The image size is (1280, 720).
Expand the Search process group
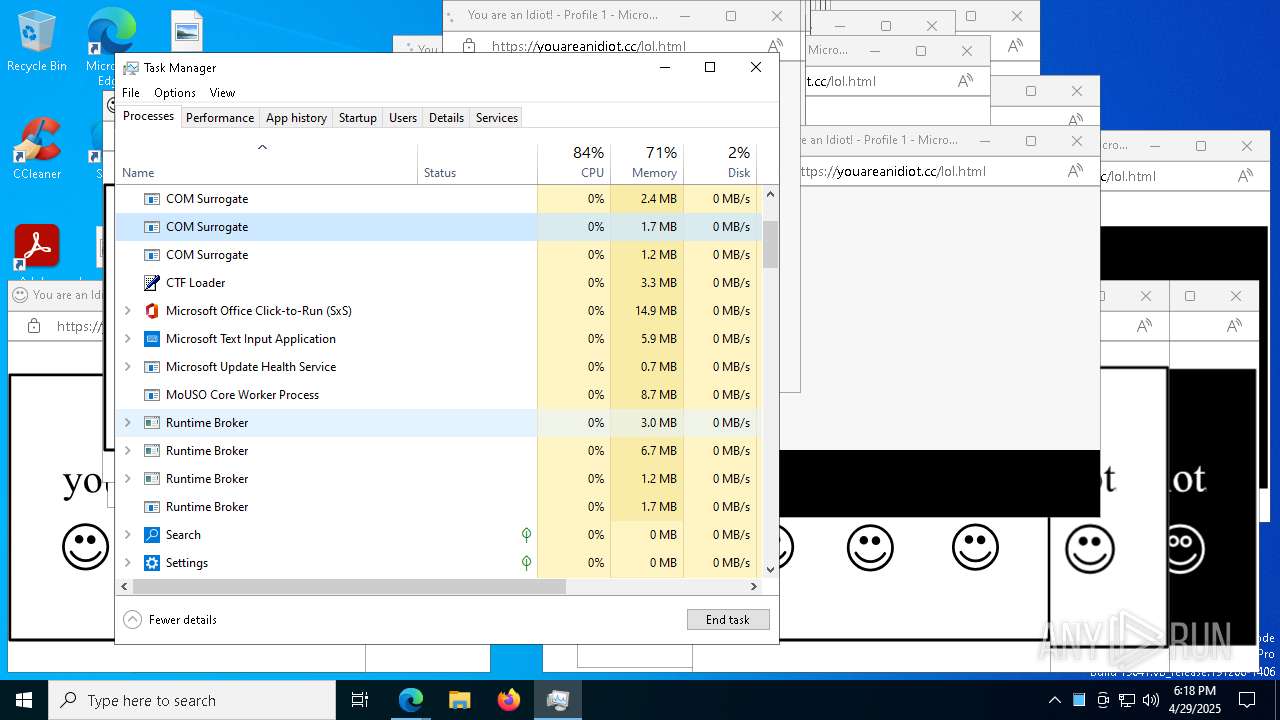127,535
